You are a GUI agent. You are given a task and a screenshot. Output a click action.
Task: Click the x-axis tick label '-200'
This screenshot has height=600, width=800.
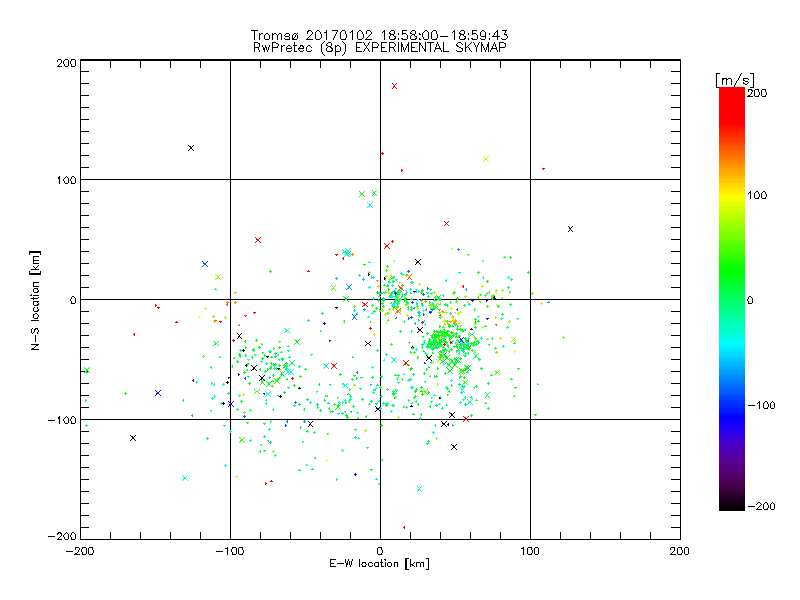pos(80,551)
